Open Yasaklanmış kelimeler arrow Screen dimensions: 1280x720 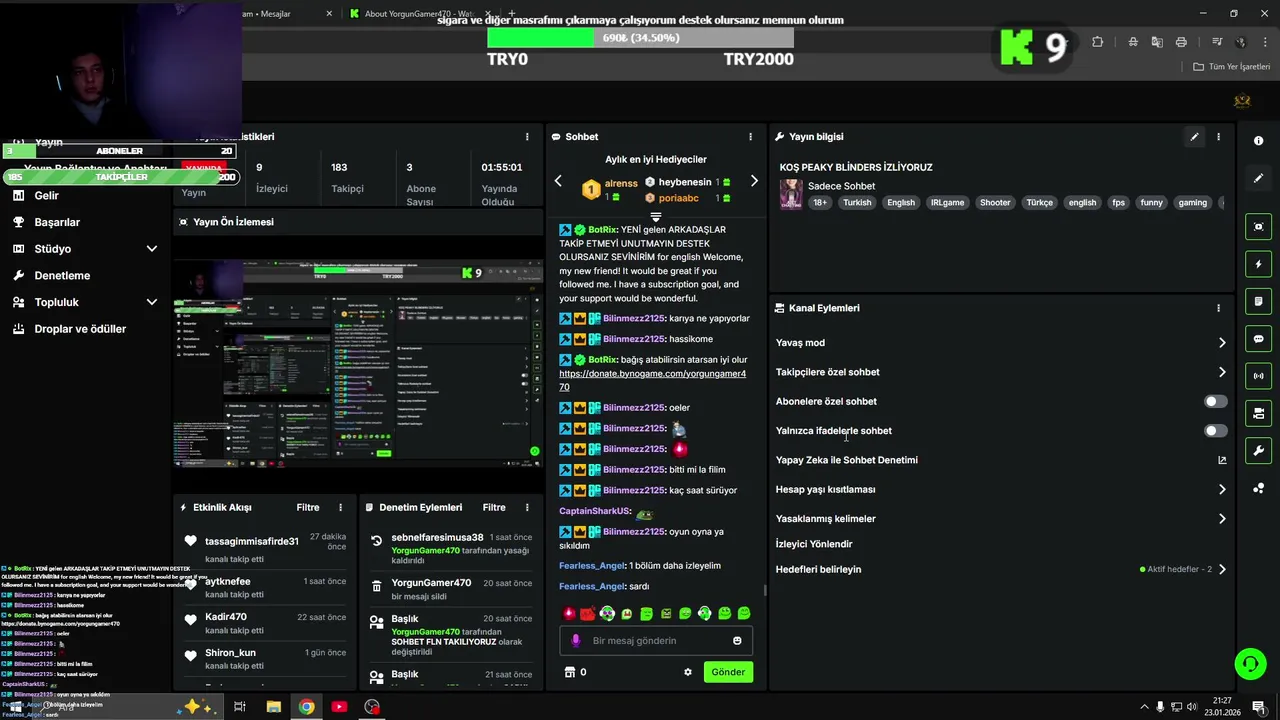(1222, 519)
